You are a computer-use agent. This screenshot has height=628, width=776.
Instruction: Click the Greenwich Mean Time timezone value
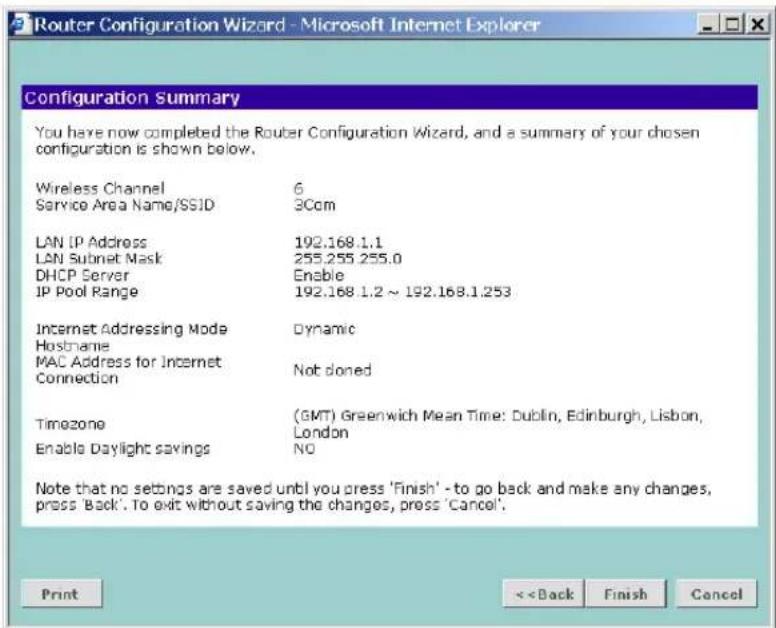tap(498, 424)
